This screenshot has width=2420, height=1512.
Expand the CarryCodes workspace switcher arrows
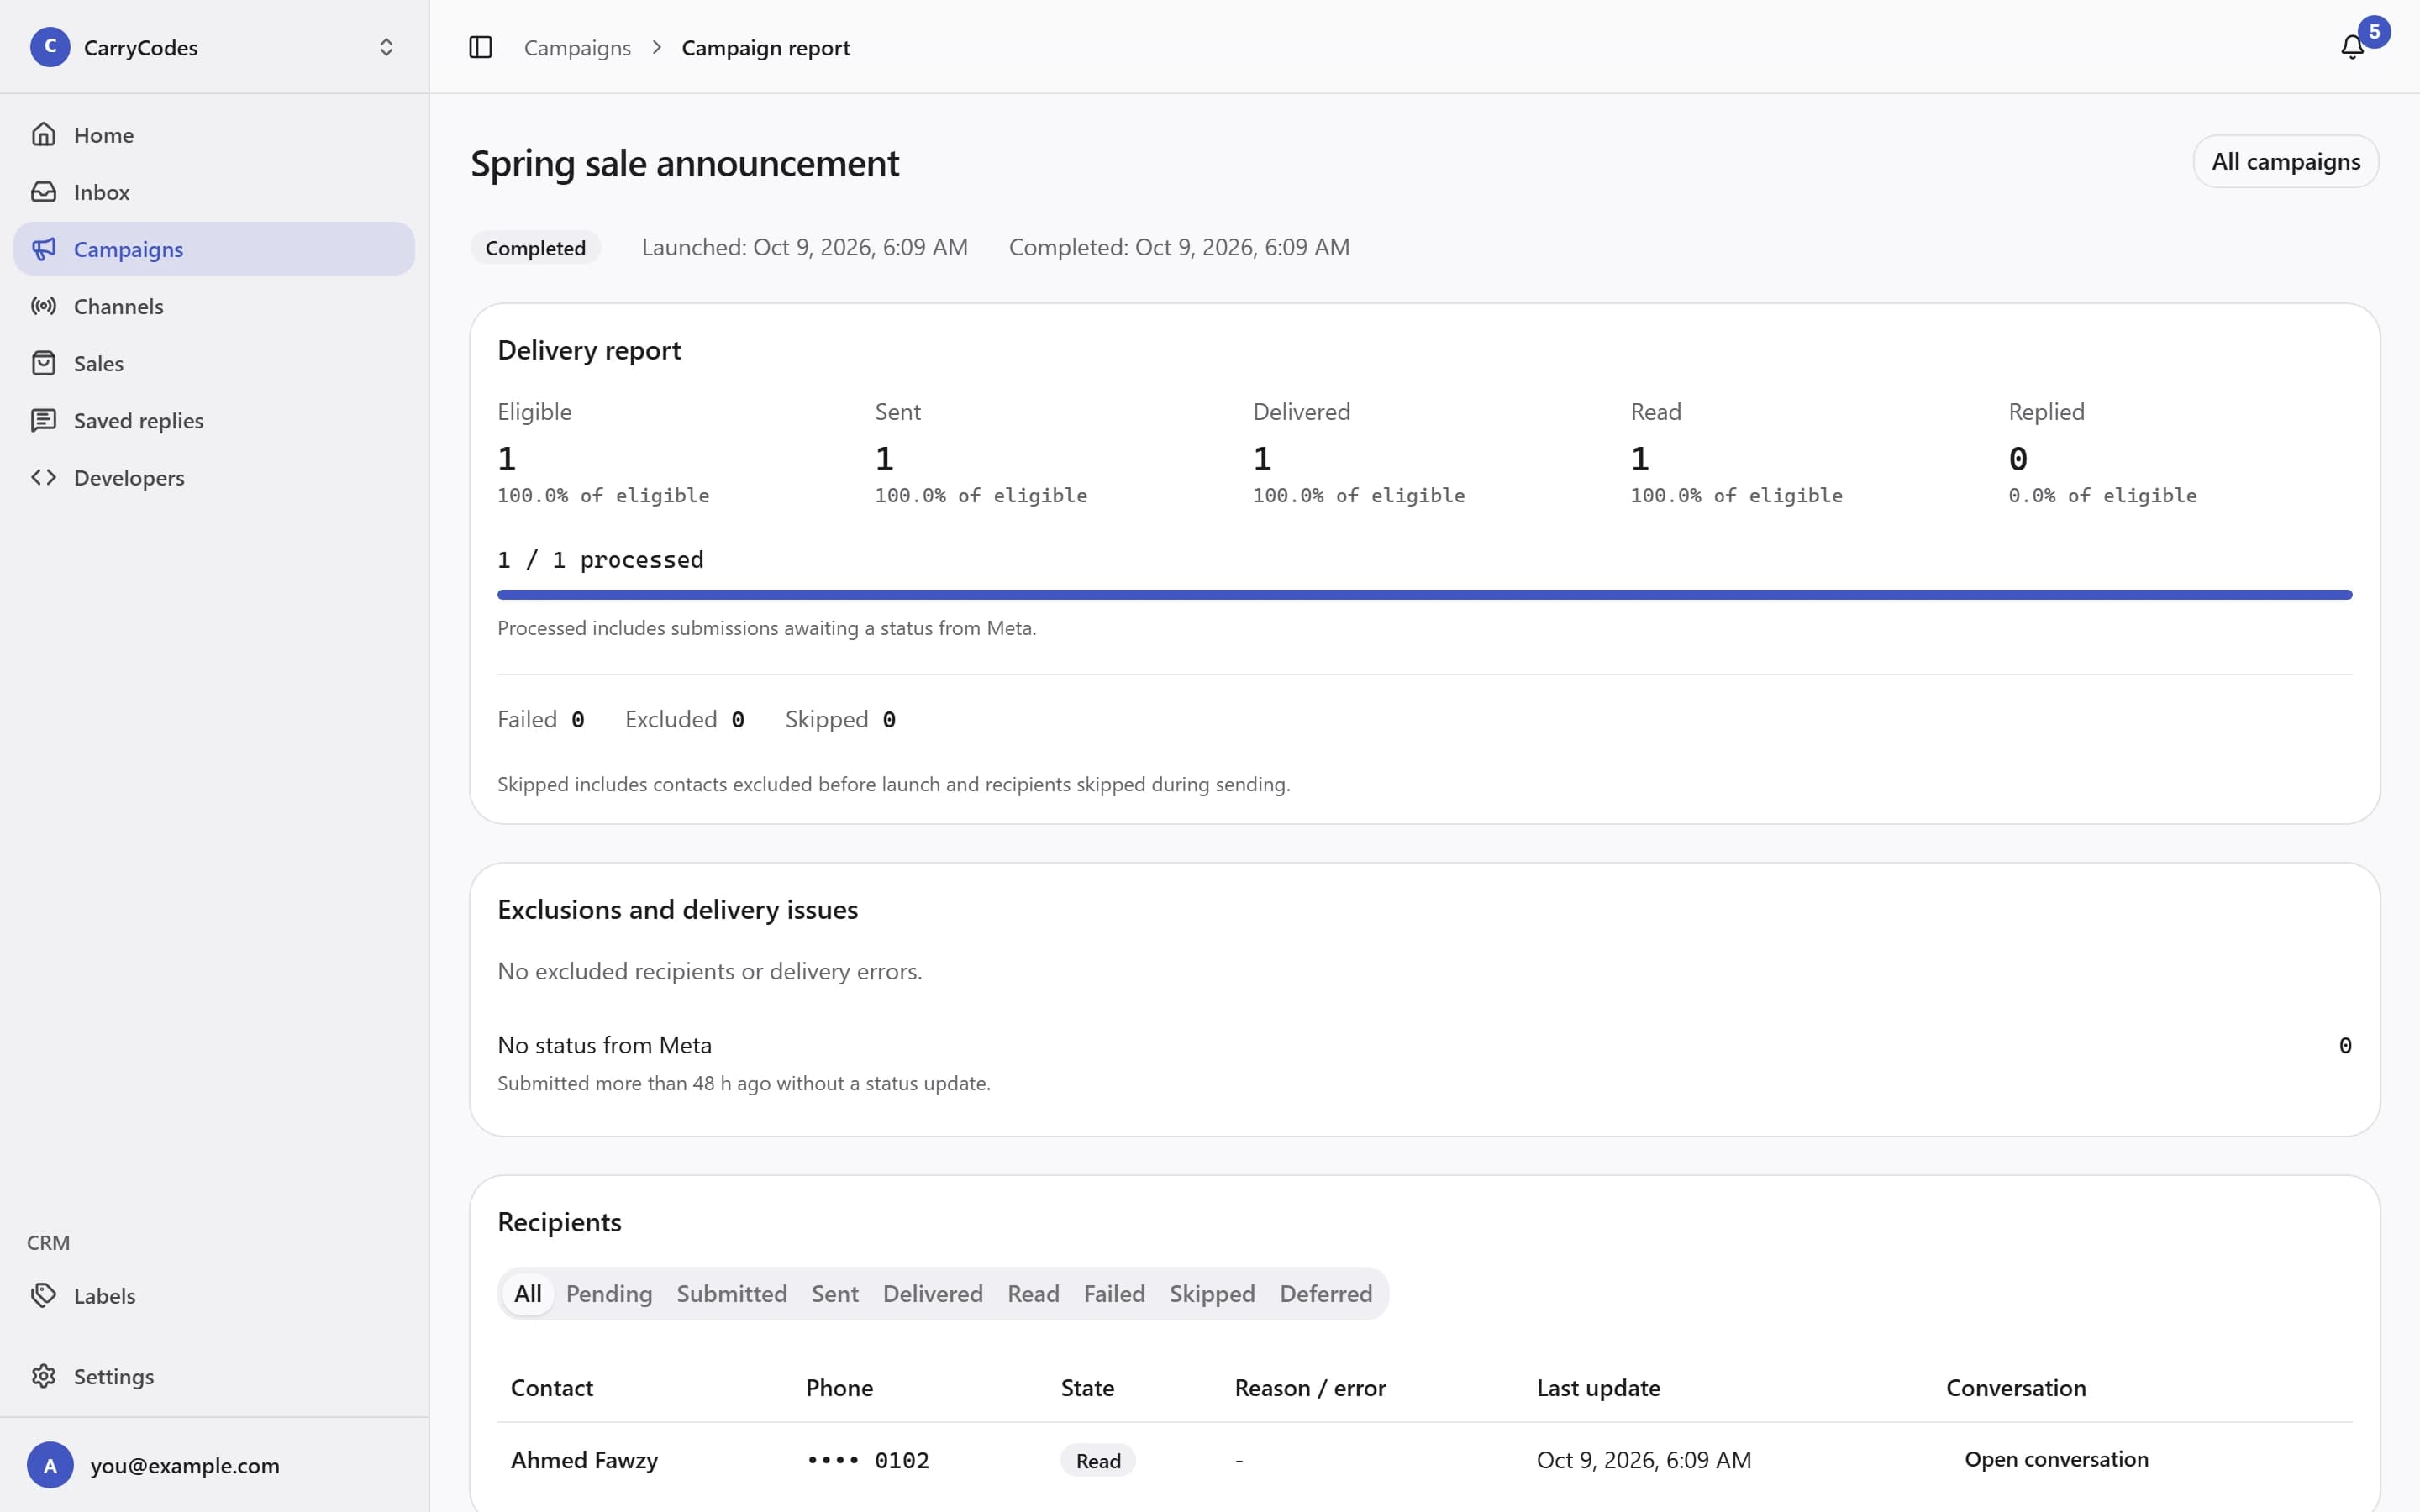[x=386, y=47]
